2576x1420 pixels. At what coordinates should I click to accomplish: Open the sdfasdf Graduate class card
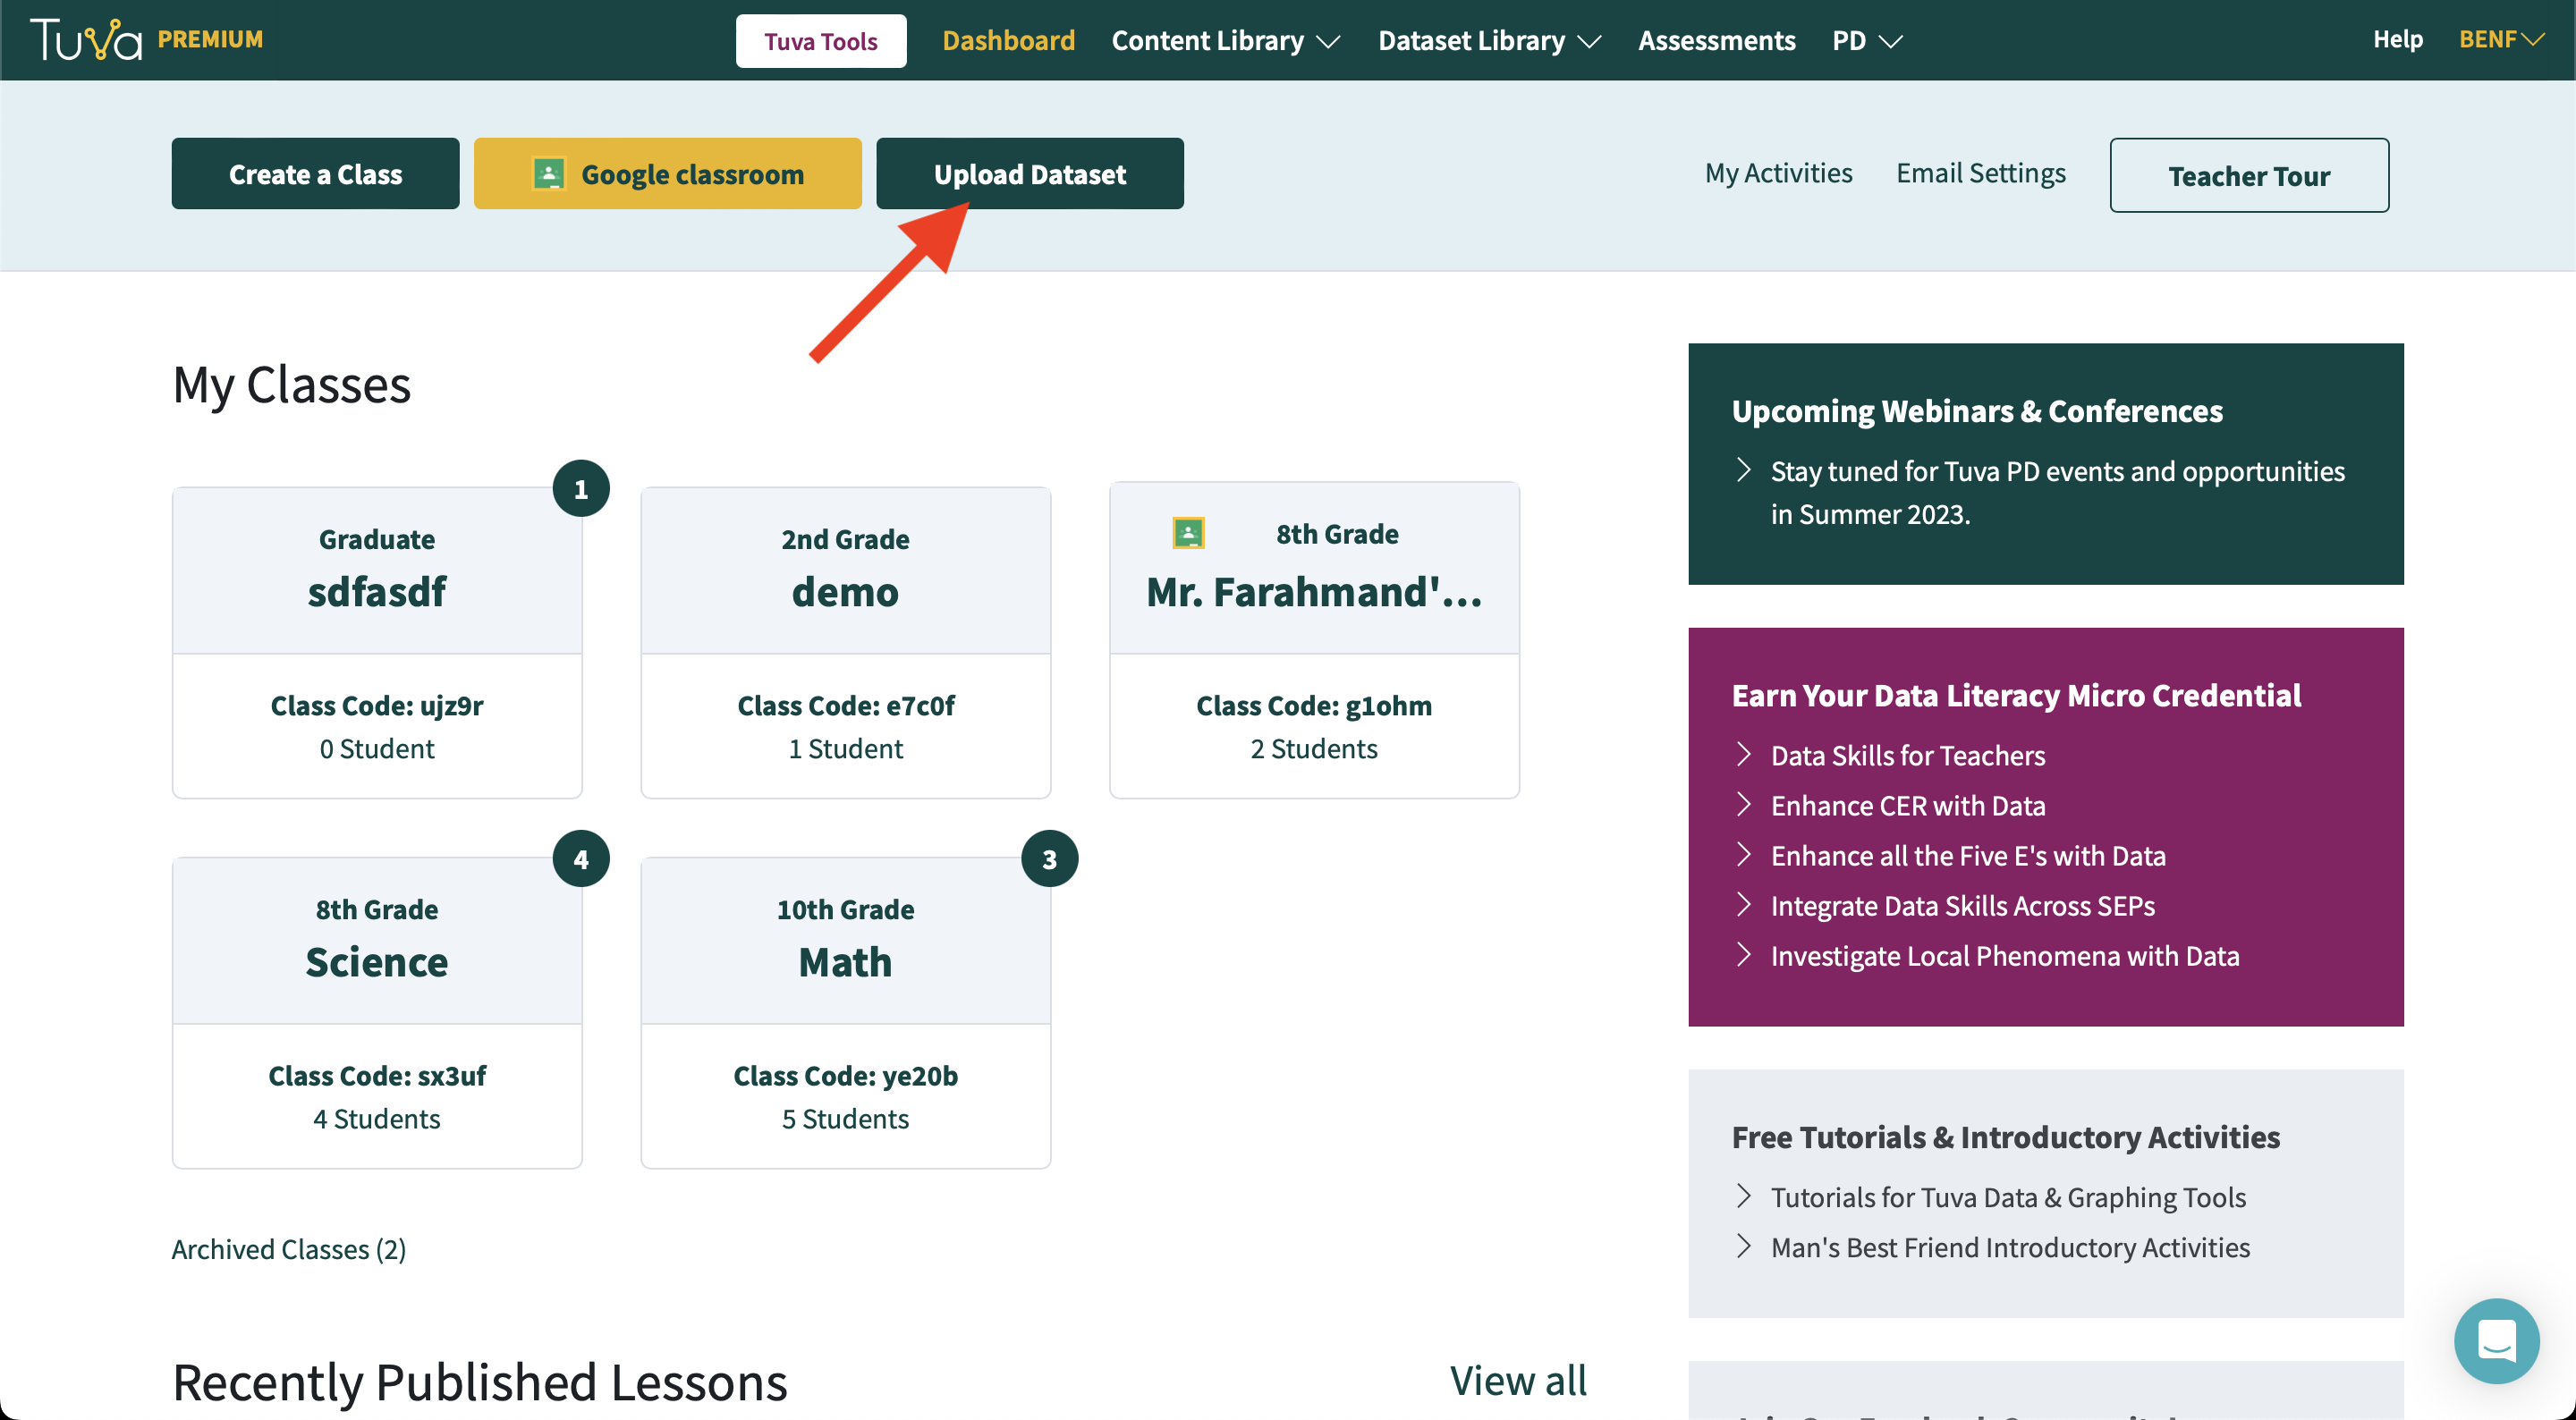pos(377,642)
